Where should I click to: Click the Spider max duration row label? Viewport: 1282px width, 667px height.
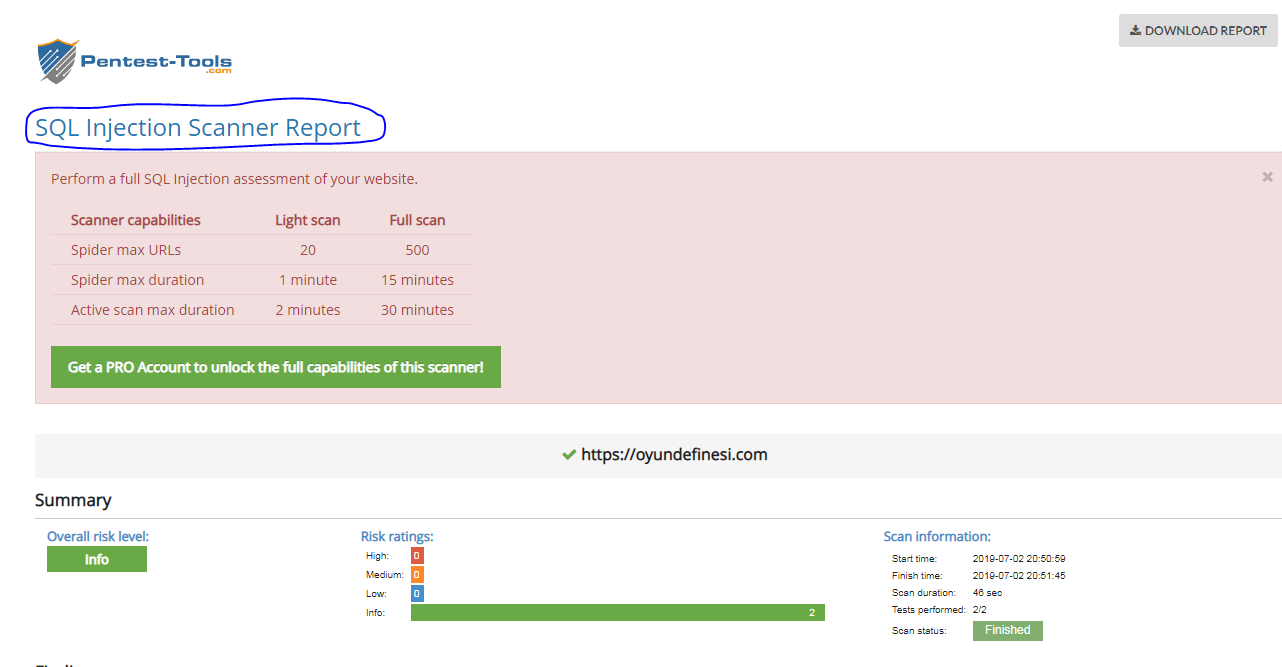pyautogui.click(x=137, y=280)
